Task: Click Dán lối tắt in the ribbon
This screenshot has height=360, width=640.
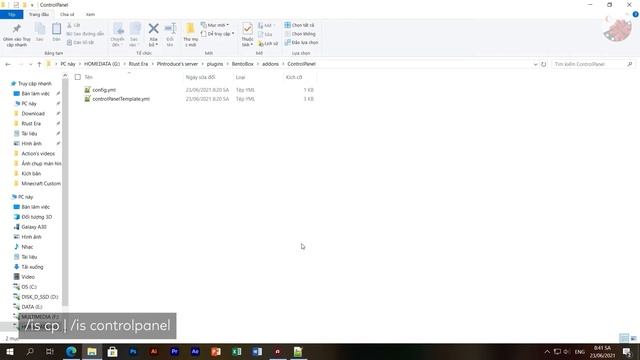Action: pyautogui.click(x=80, y=42)
